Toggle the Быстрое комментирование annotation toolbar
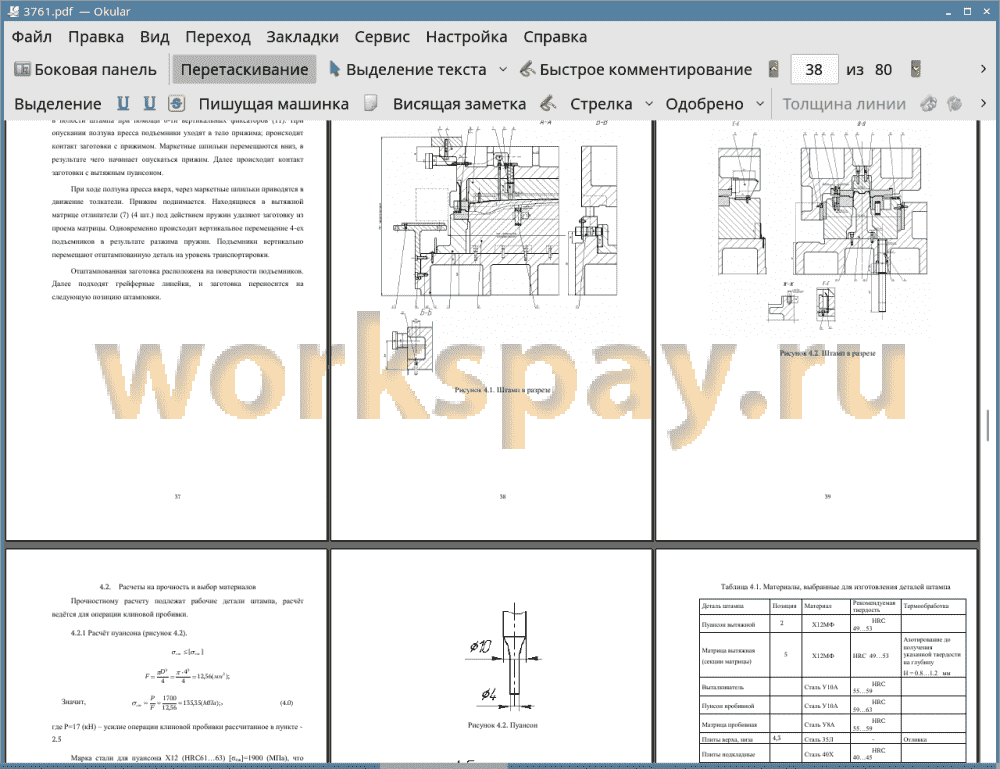This screenshot has height=769, width=1000. pyautogui.click(x=636, y=70)
